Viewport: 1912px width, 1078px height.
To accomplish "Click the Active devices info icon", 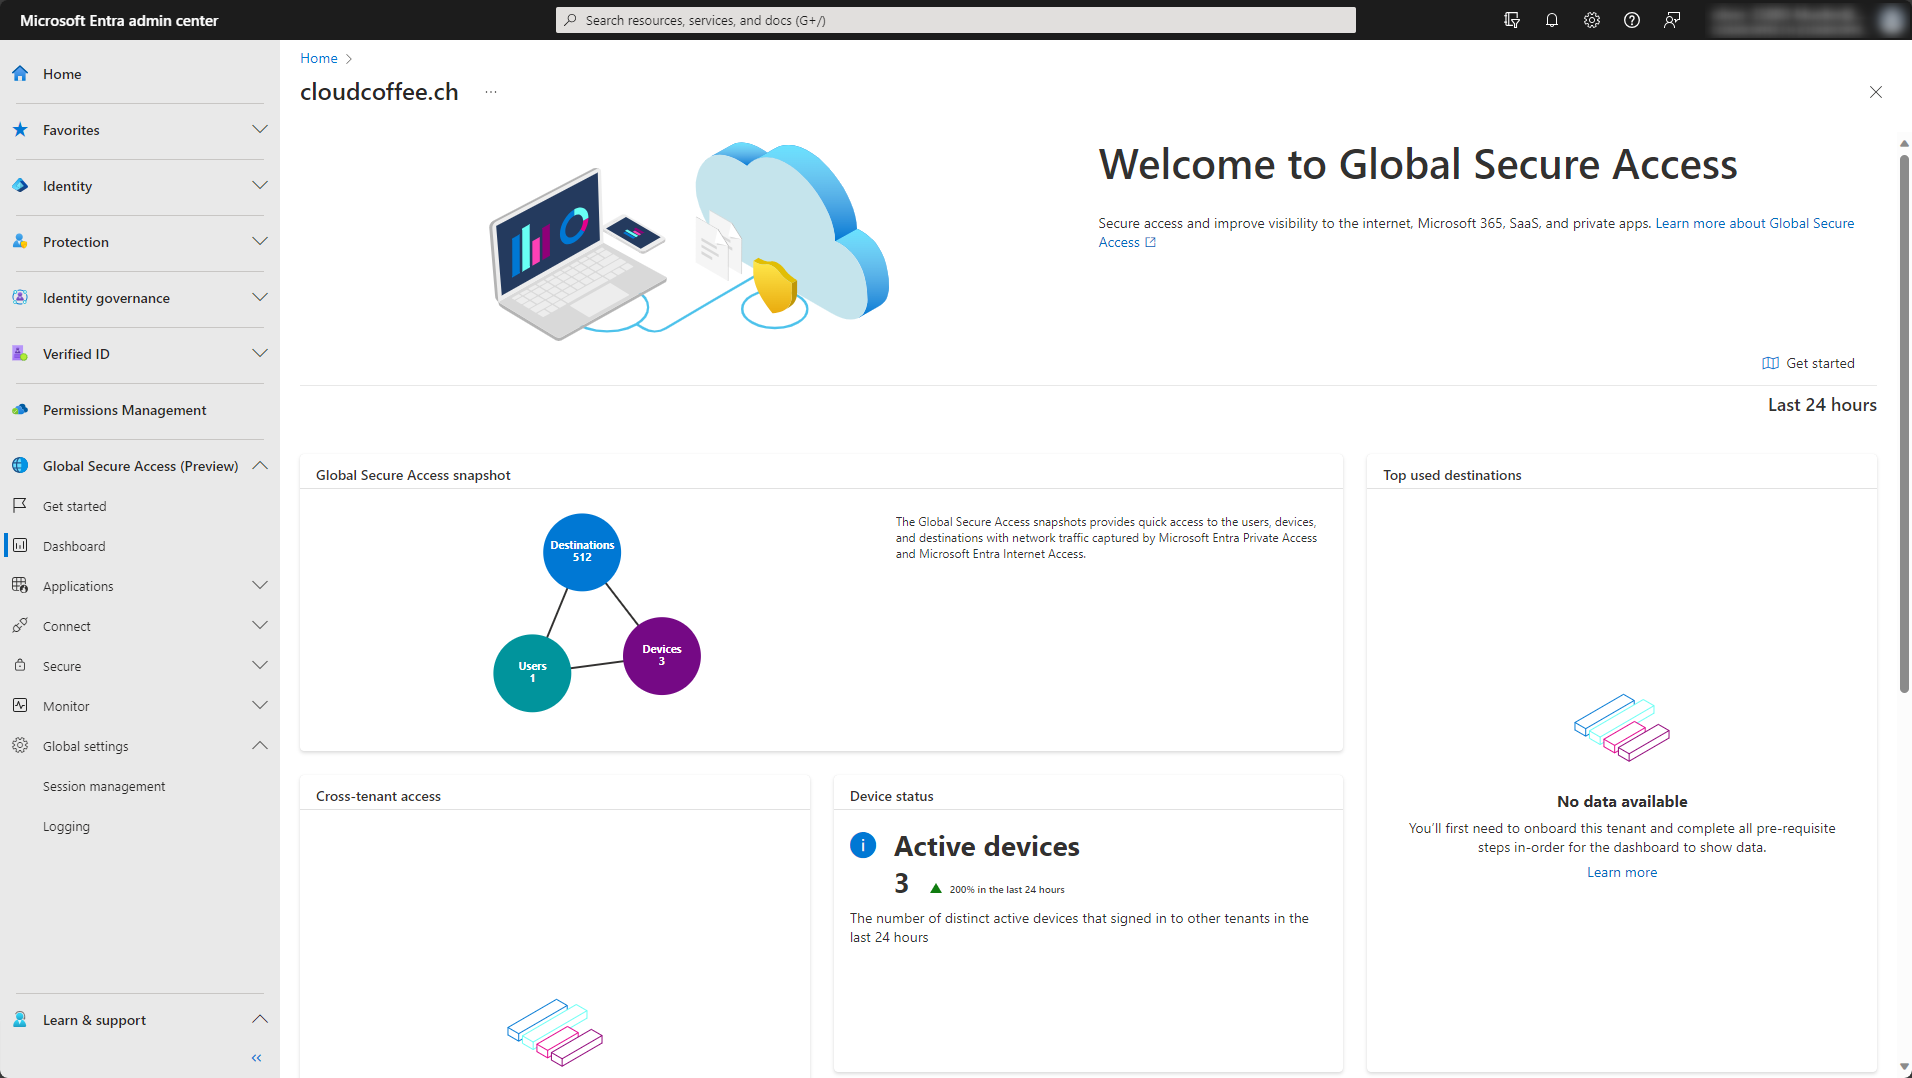I will (862, 845).
